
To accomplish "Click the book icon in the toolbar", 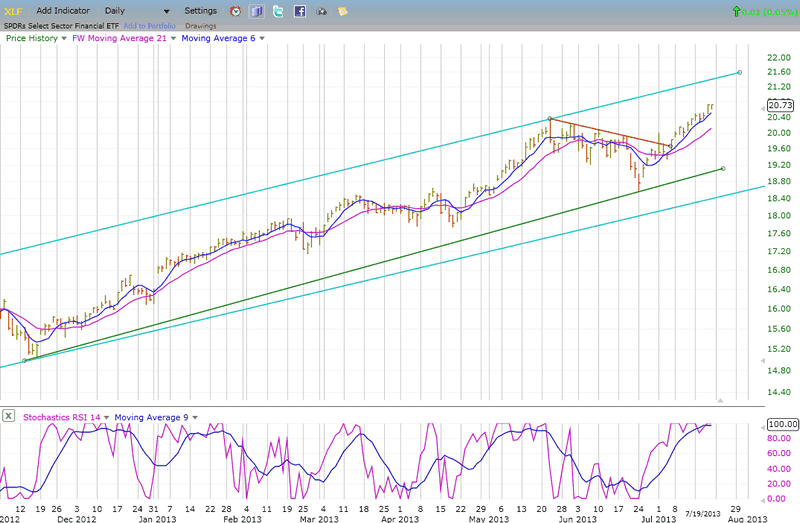I will [x=256, y=11].
